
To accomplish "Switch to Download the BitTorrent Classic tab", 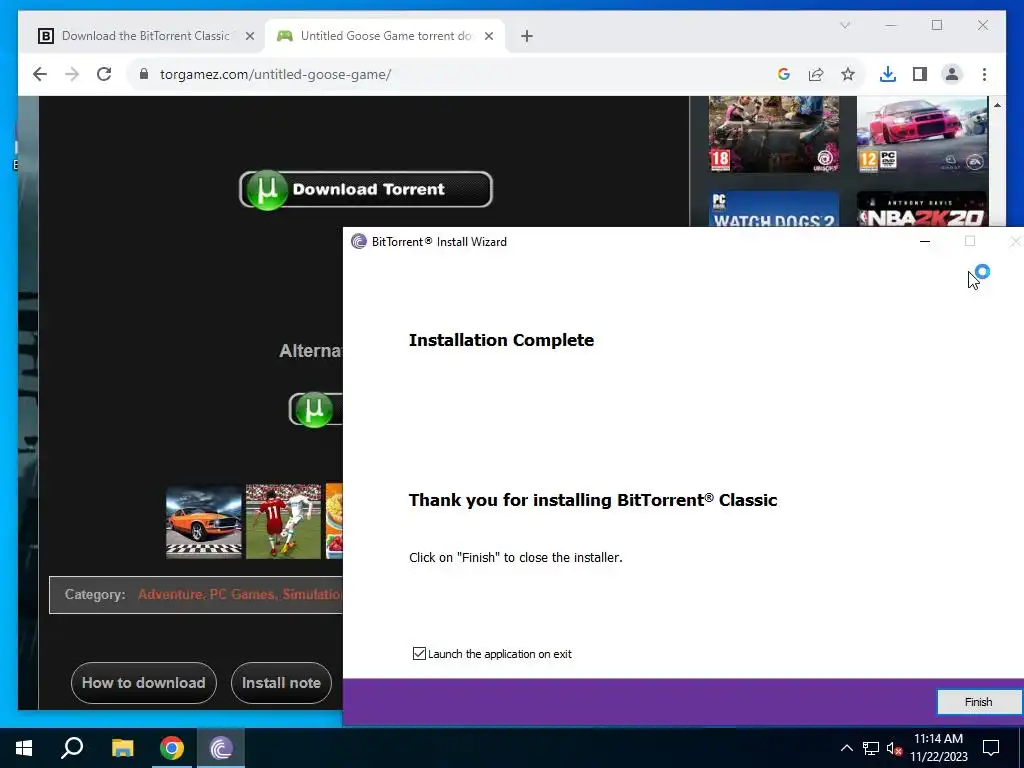I will 145,36.
